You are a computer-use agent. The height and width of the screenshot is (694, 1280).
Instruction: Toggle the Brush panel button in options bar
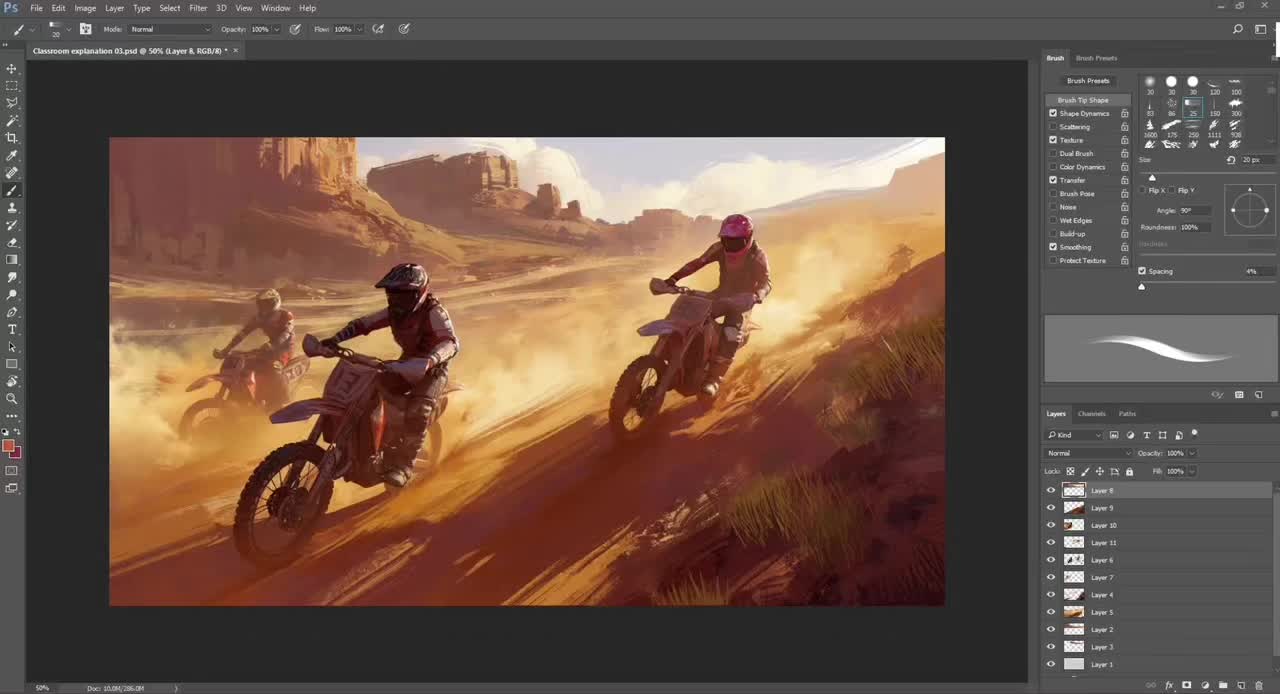tap(85, 29)
